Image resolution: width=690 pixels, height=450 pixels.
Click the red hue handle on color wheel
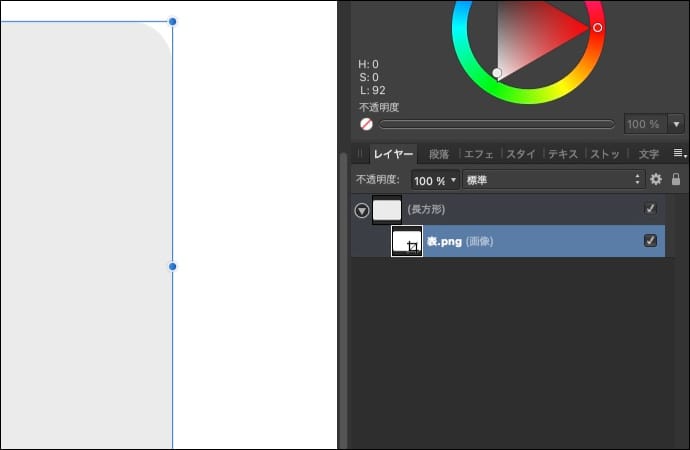[598, 27]
